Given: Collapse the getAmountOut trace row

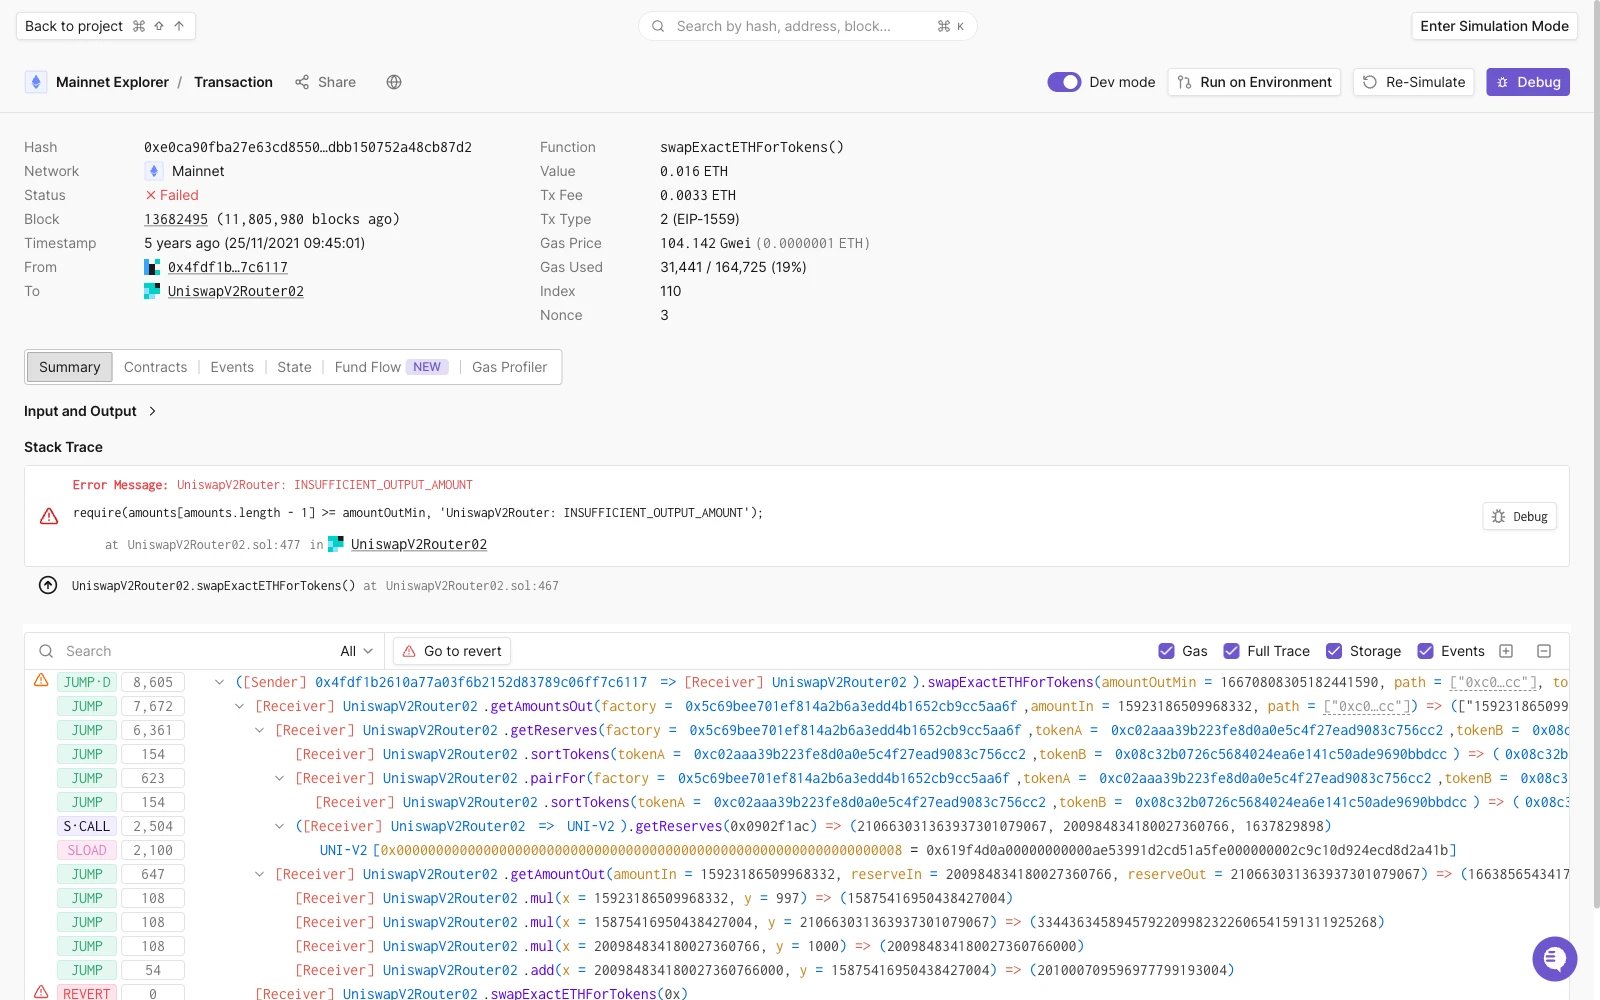Looking at the screenshot, I should pyautogui.click(x=259, y=874).
